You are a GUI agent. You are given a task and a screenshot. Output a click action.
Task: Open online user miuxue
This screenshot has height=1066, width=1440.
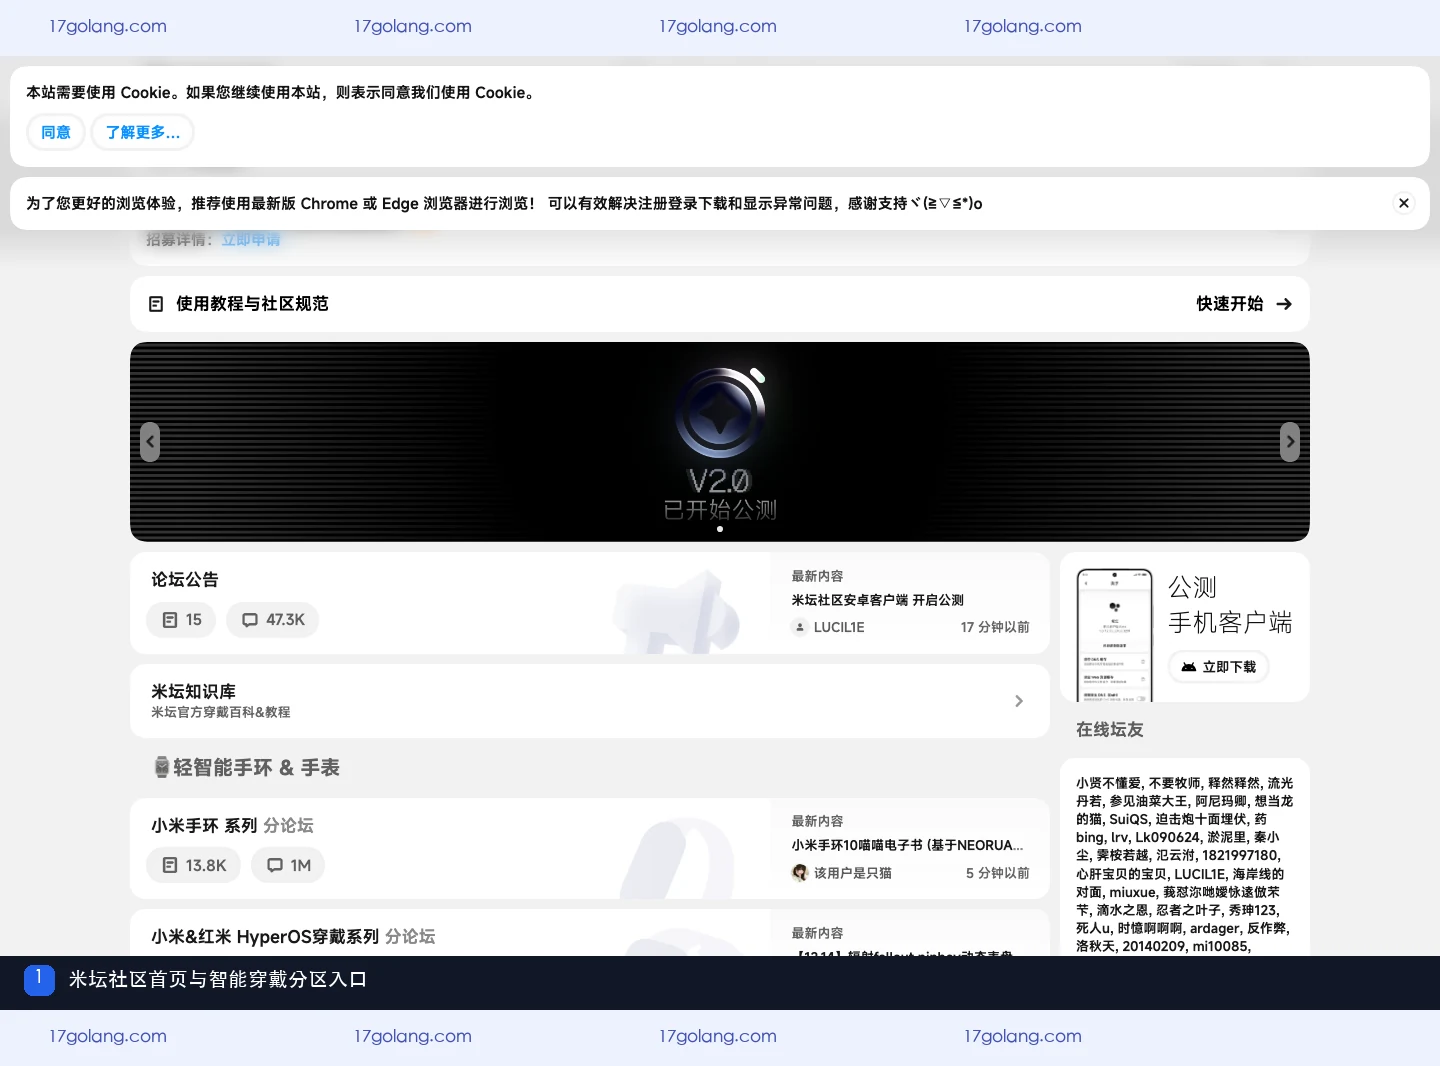click(x=1132, y=892)
